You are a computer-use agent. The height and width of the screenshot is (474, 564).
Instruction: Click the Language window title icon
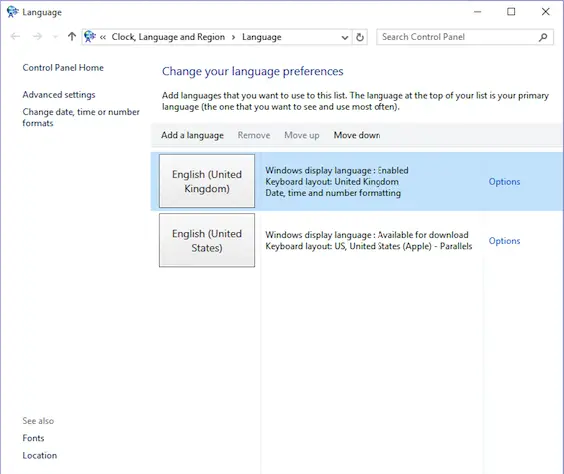(12, 12)
